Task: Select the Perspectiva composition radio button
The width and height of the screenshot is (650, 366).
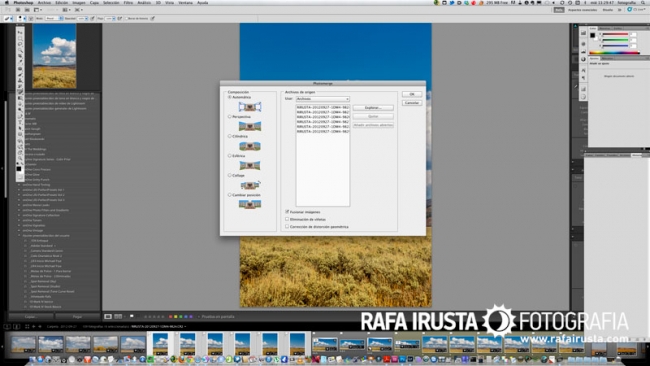Action: 230,116
